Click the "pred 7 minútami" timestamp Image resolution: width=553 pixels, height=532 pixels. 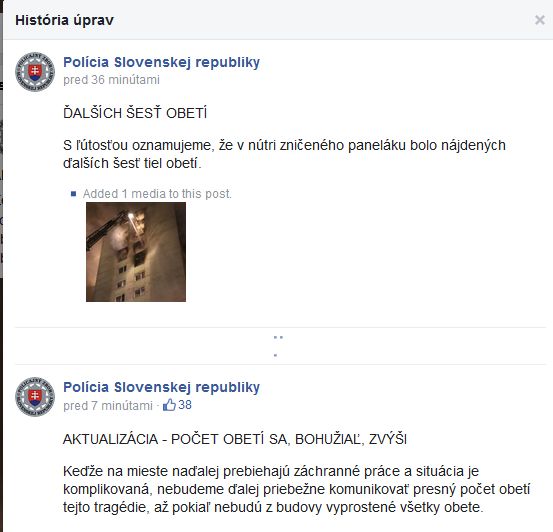(108, 406)
